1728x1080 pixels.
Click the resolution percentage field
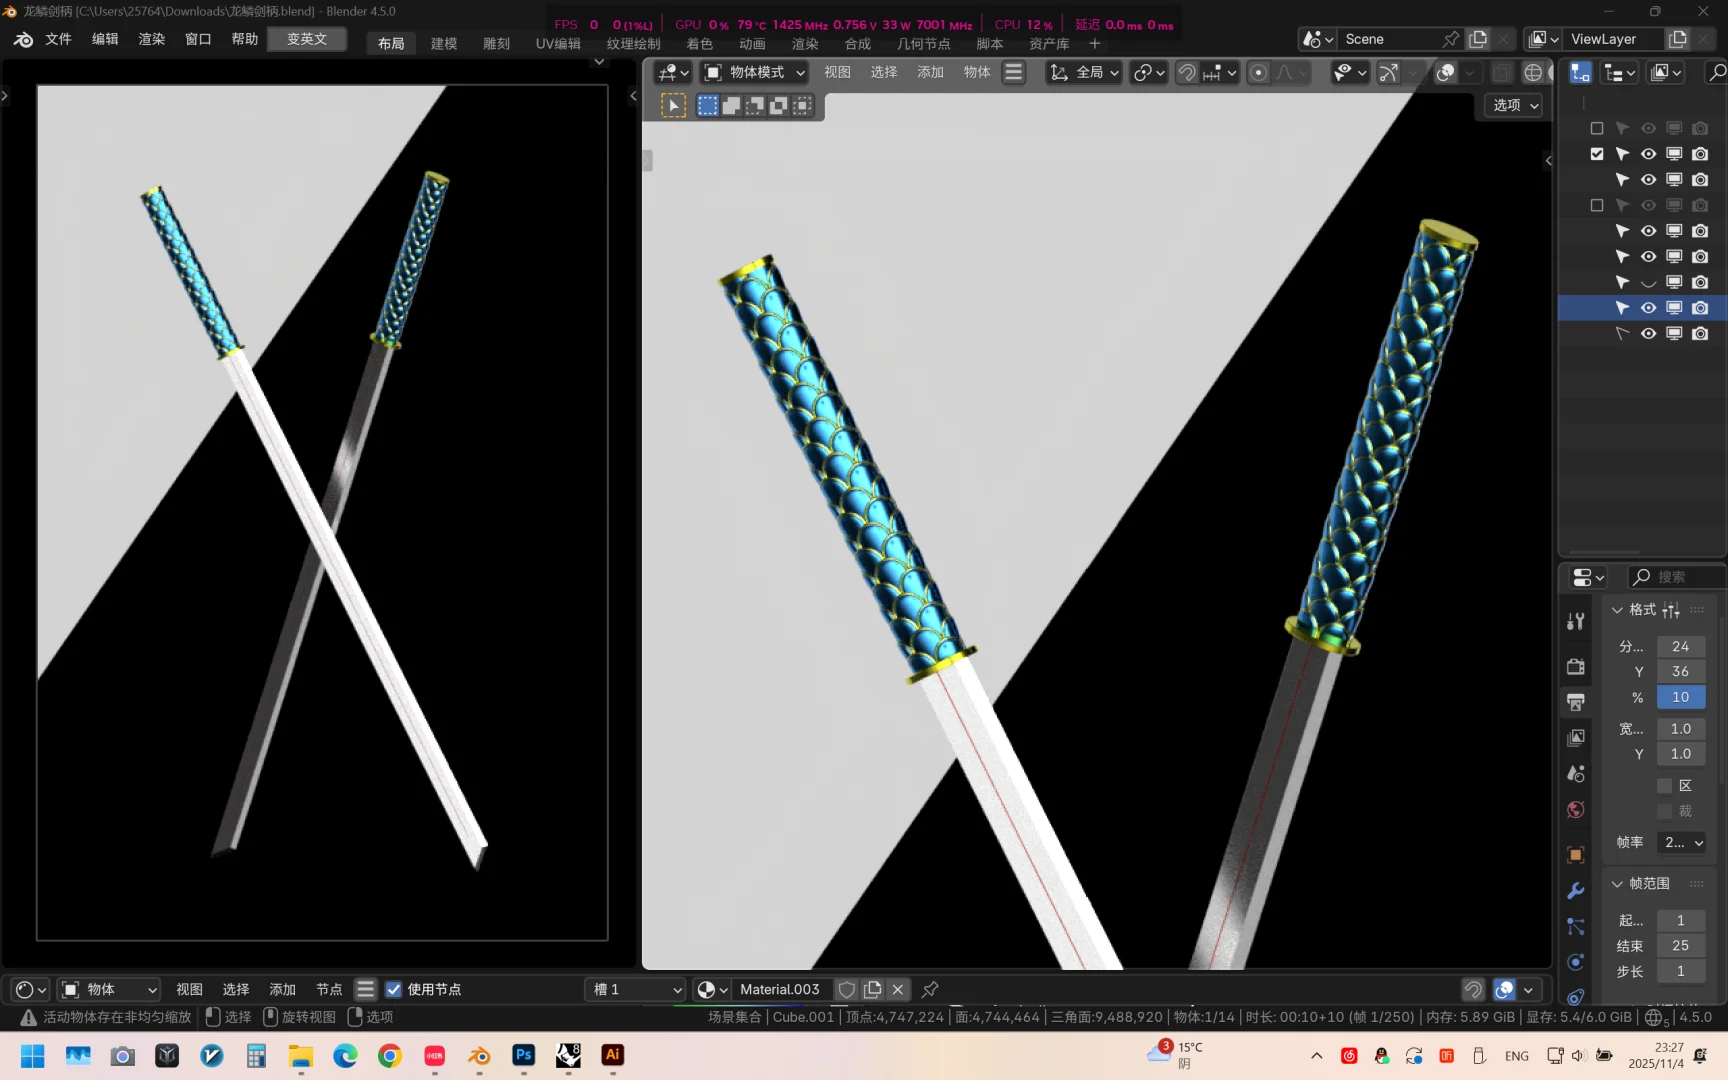pyautogui.click(x=1681, y=697)
